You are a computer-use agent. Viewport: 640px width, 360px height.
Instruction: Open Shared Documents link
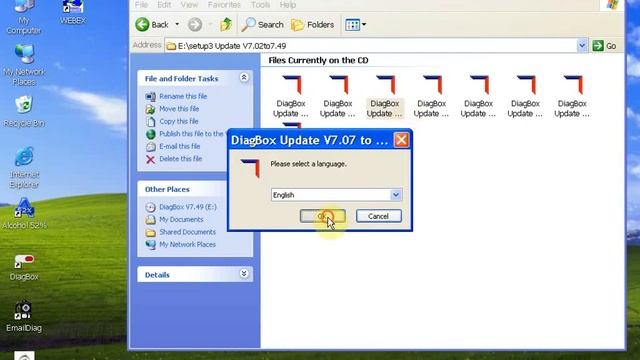187,232
